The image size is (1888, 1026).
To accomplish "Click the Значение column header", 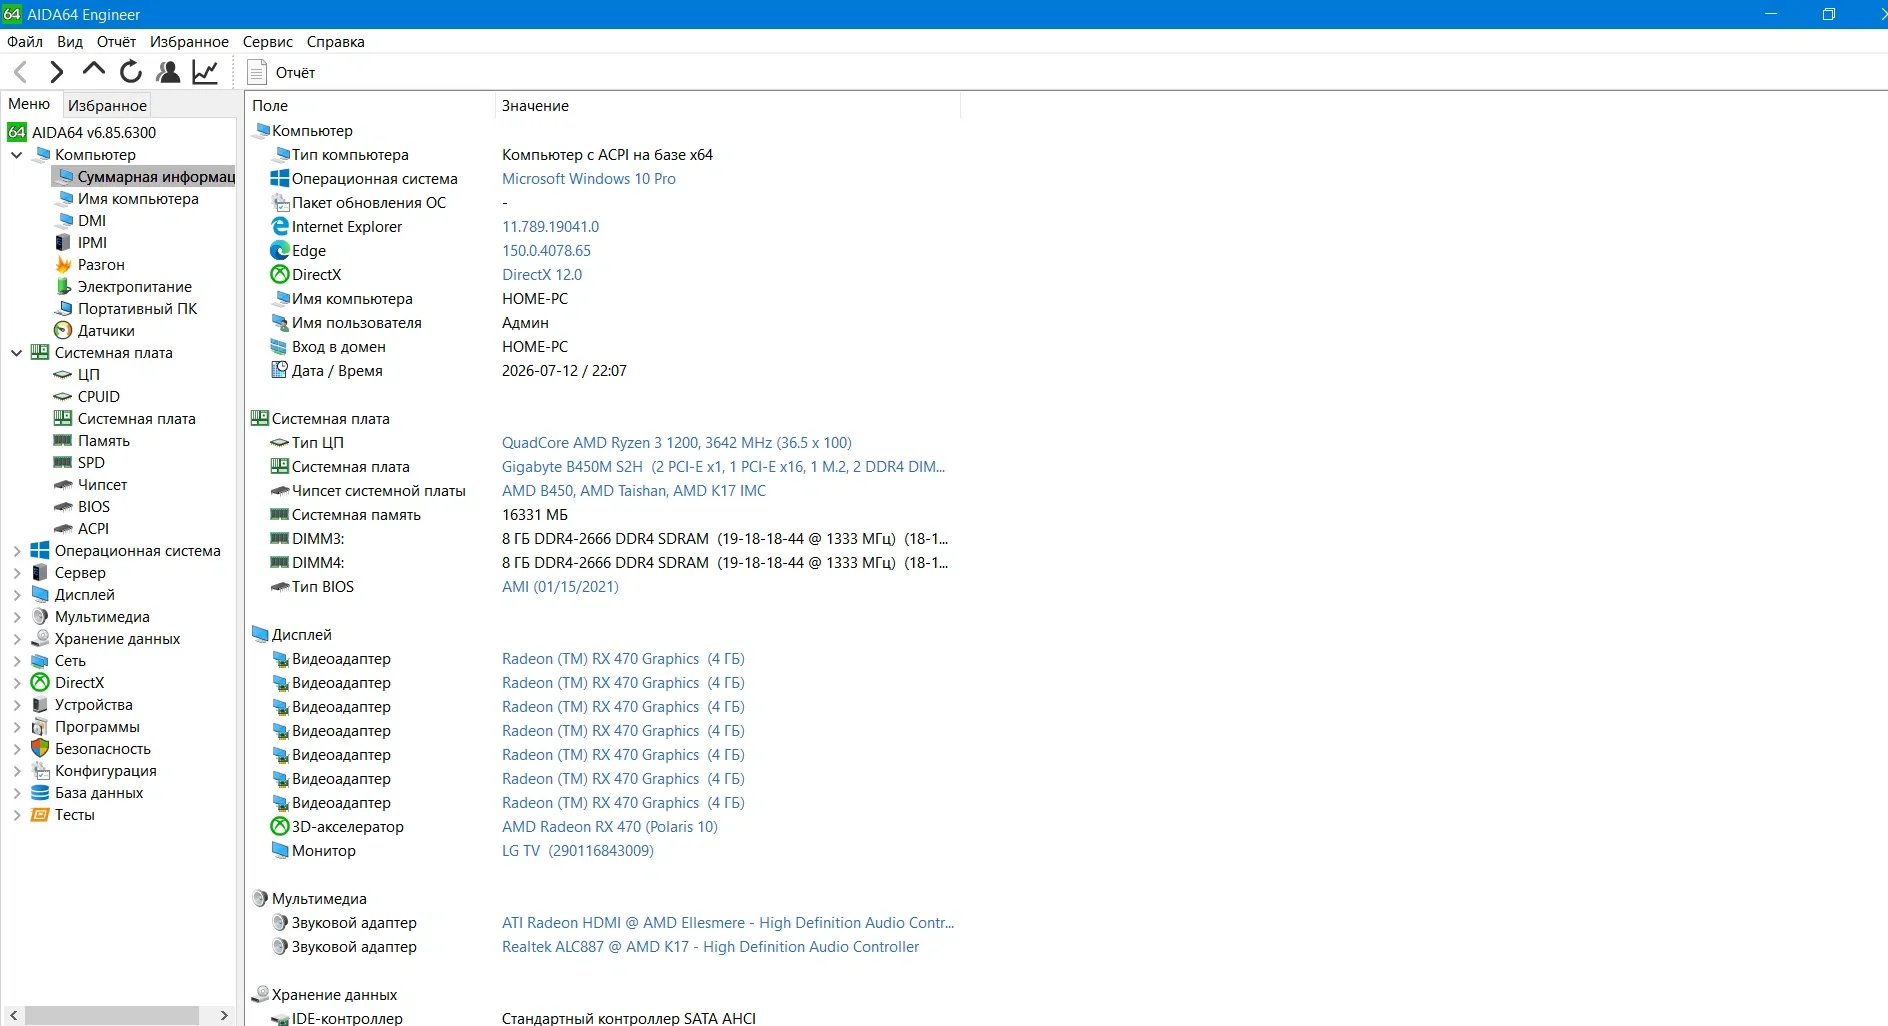I will (727, 106).
